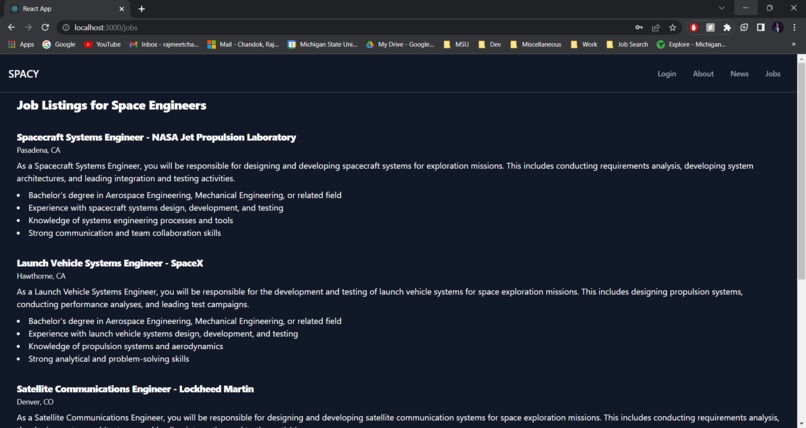Toggle the browser side panel icon
The height and width of the screenshot is (428, 806).
point(761,28)
